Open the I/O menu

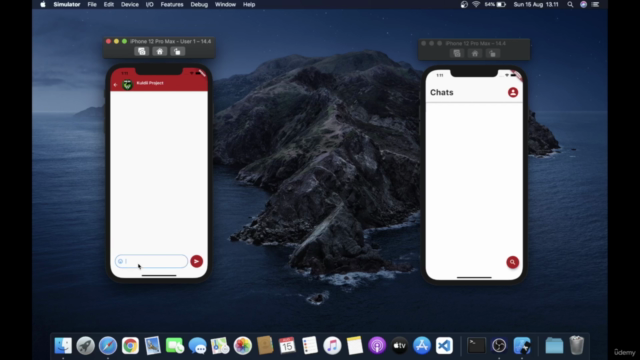coord(149,4)
